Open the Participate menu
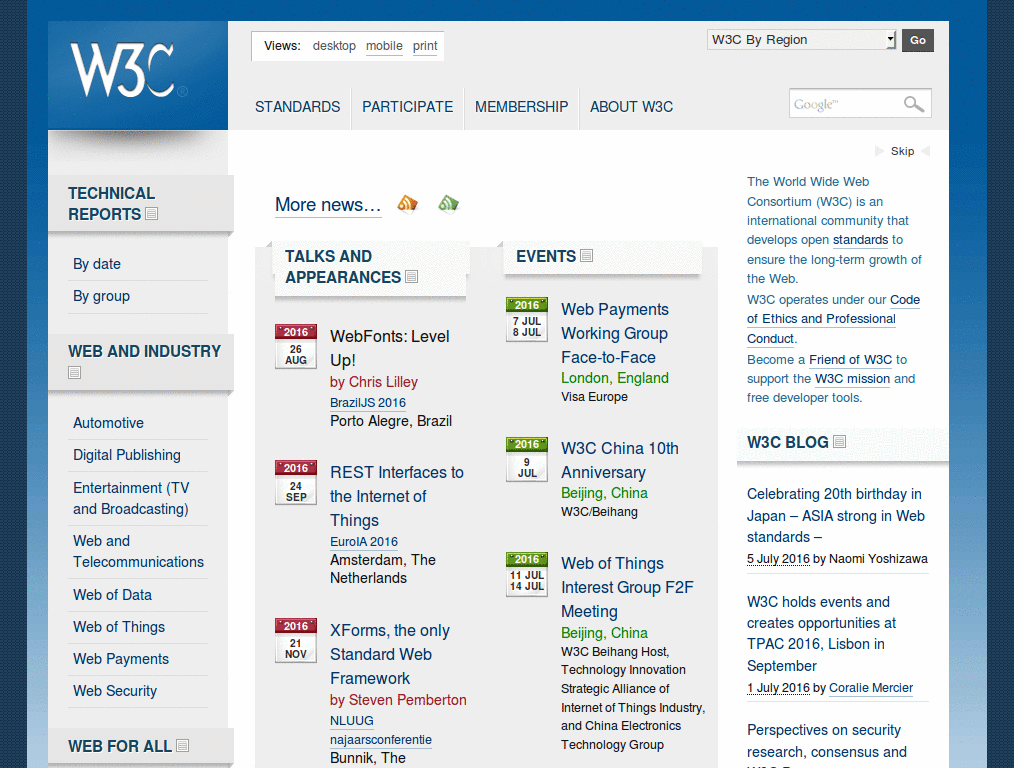 coord(408,106)
